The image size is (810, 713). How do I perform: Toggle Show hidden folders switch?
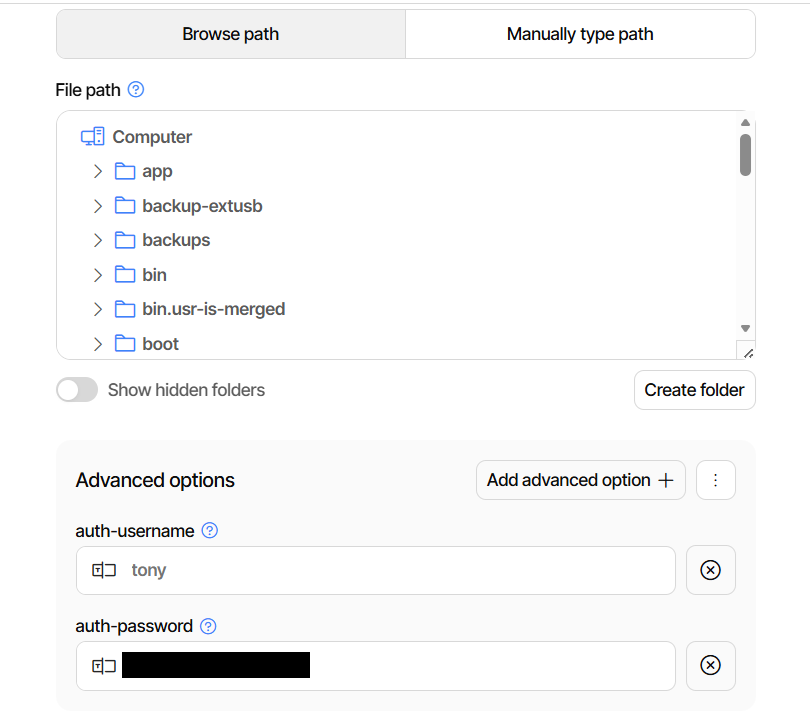(77, 390)
